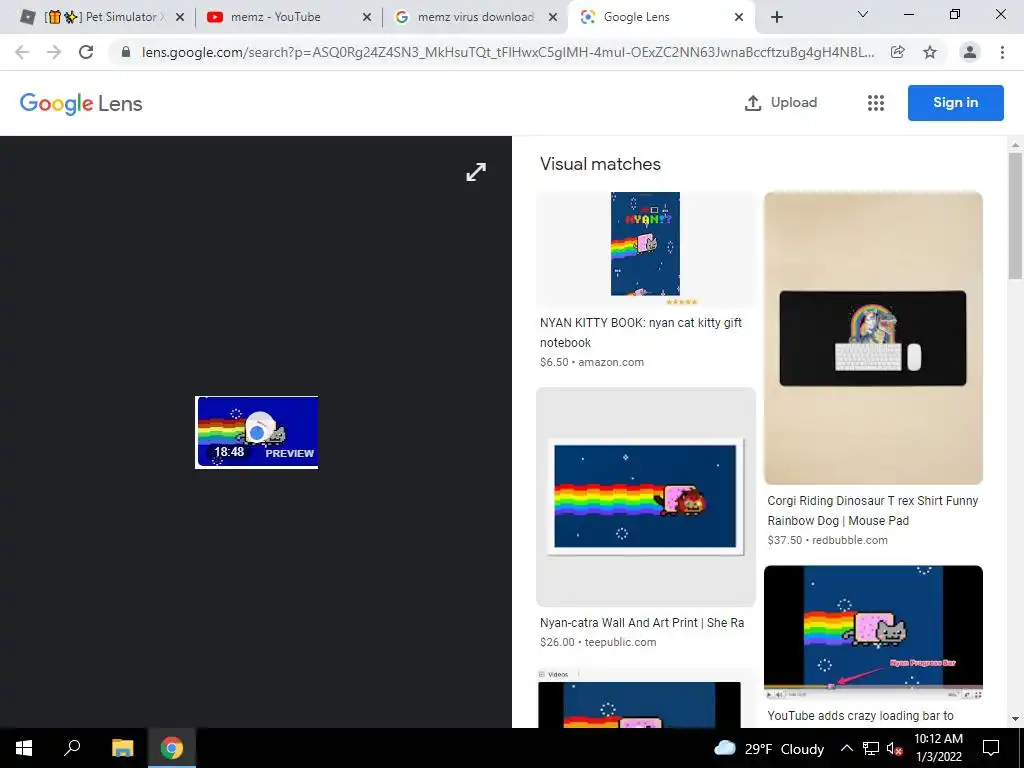1024x768 pixels.
Task: Close the Pet Simulator X tab
Action: (x=180, y=17)
